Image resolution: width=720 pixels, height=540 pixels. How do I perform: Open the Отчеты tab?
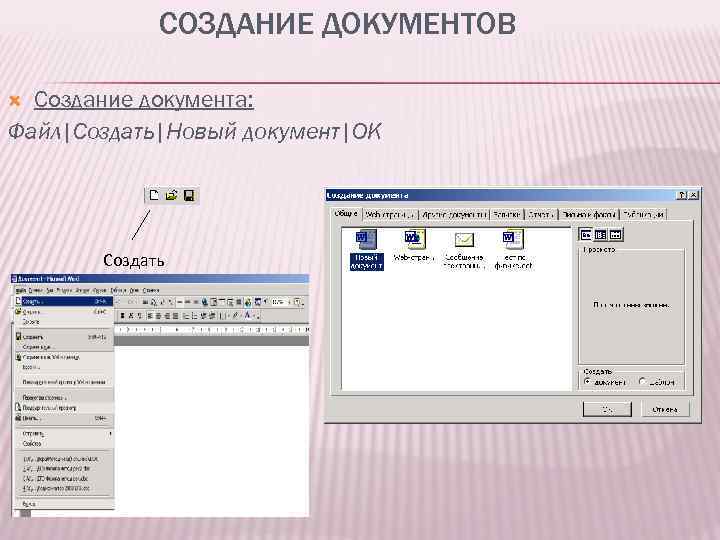pyautogui.click(x=541, y=214)
